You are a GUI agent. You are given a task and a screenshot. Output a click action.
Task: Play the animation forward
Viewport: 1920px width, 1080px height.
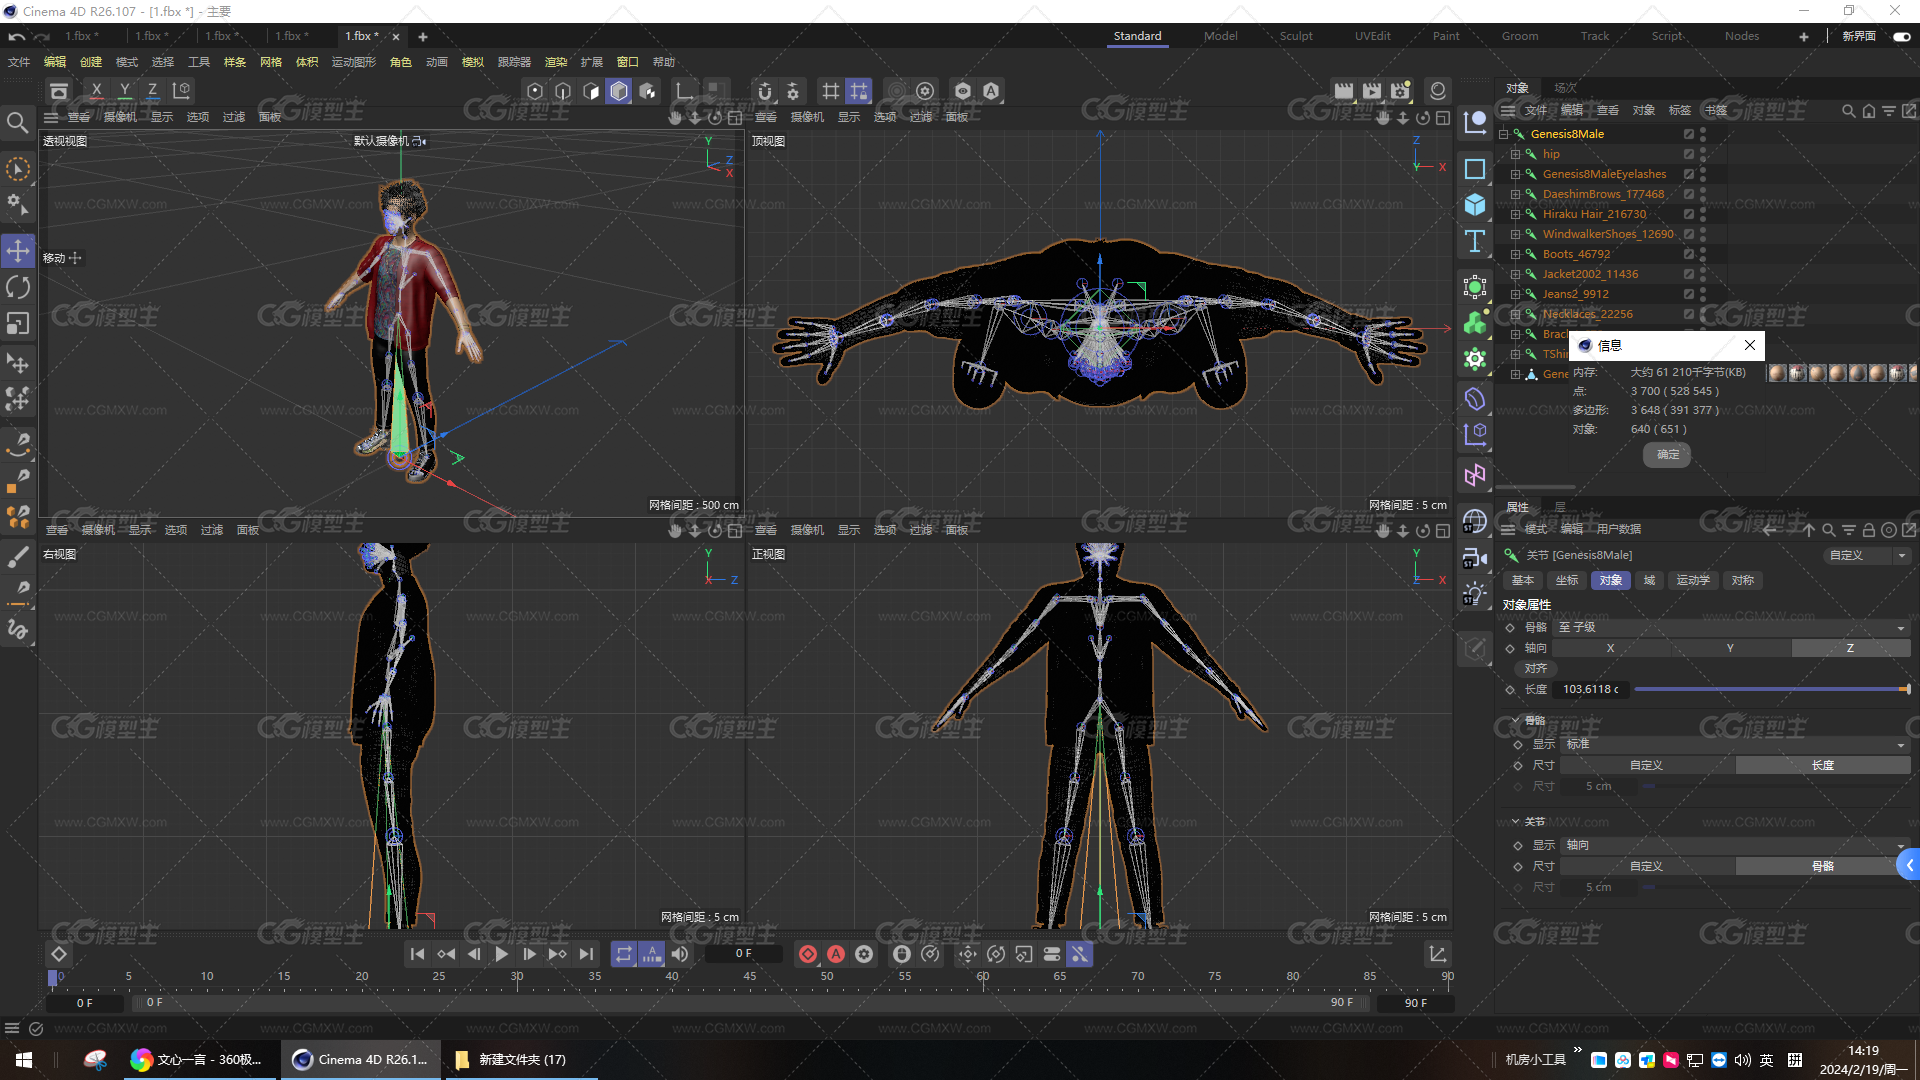click(502, 954)
